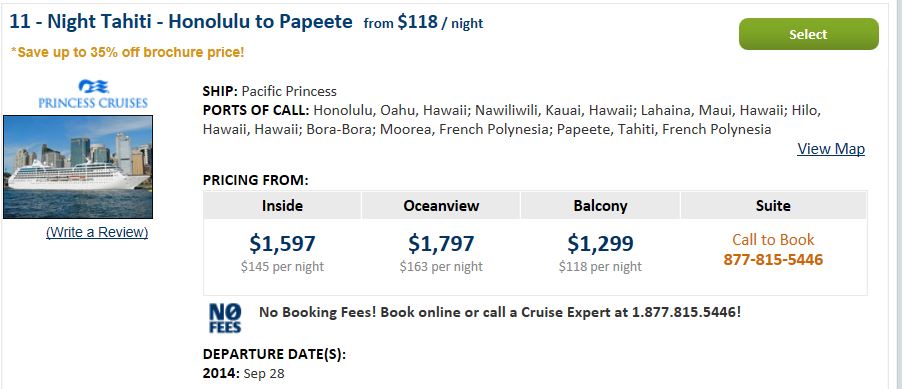902x389 pixels.
Task: Click the Sep 28 departure date
Action: click(x=264, y=373)
